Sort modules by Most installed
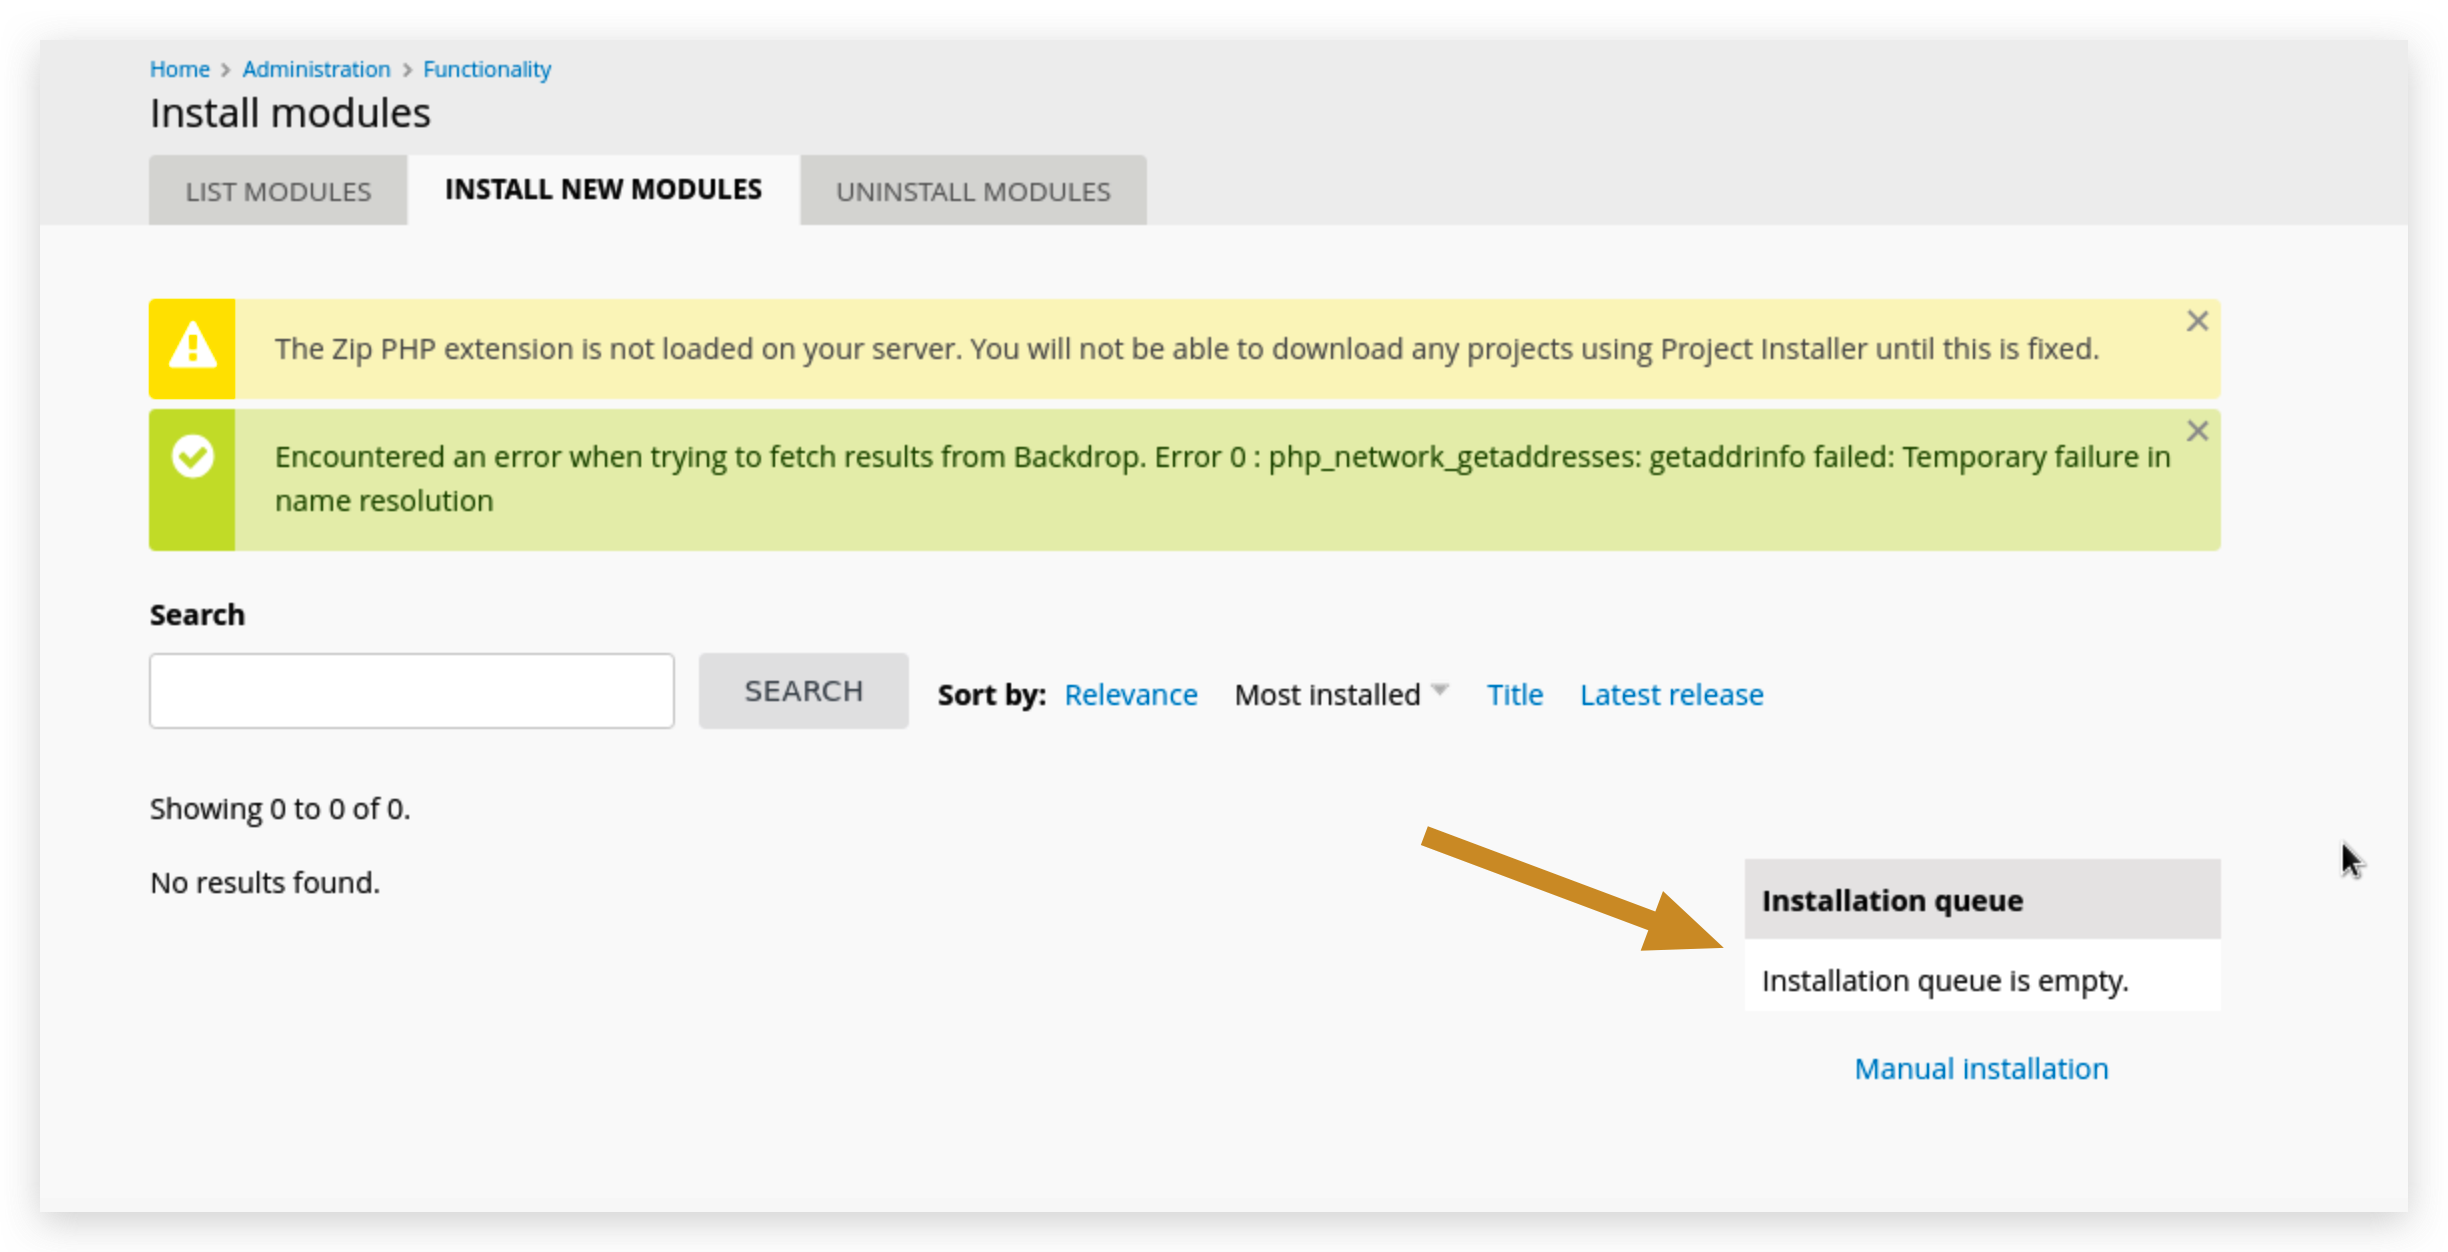Image resolution: width=2448 pixels, height=1252 pixels. 1327,695
